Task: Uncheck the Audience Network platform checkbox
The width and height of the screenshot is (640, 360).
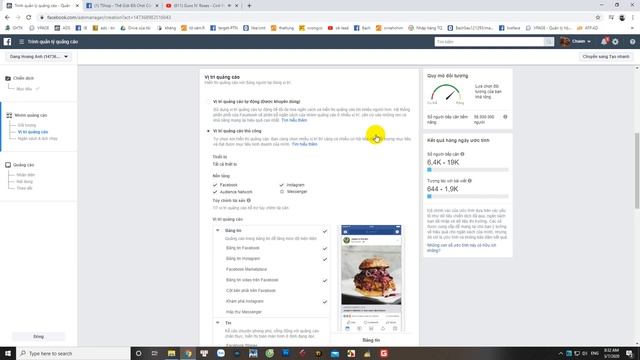Action: (215, 192)
